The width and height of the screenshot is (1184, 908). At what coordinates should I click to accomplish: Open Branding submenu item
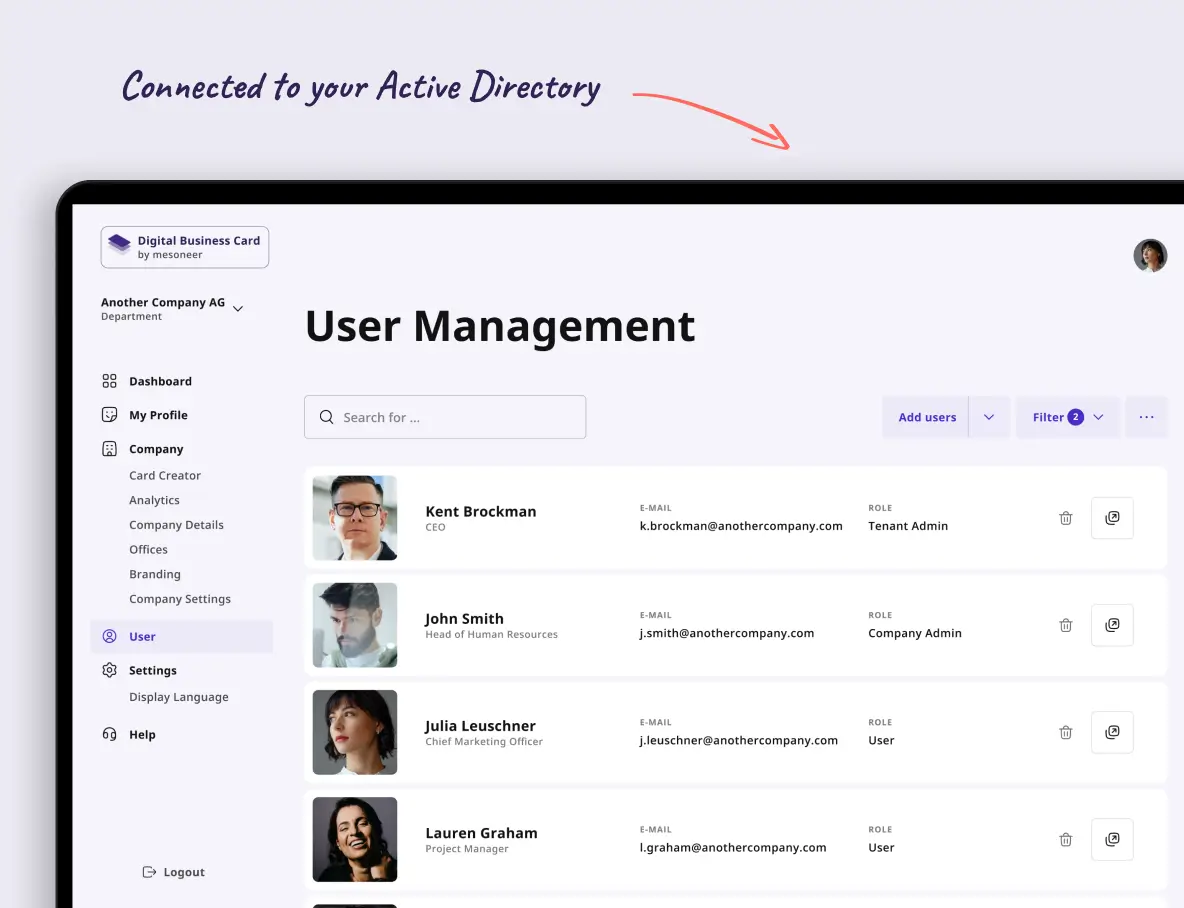click(x=155, y=574)
